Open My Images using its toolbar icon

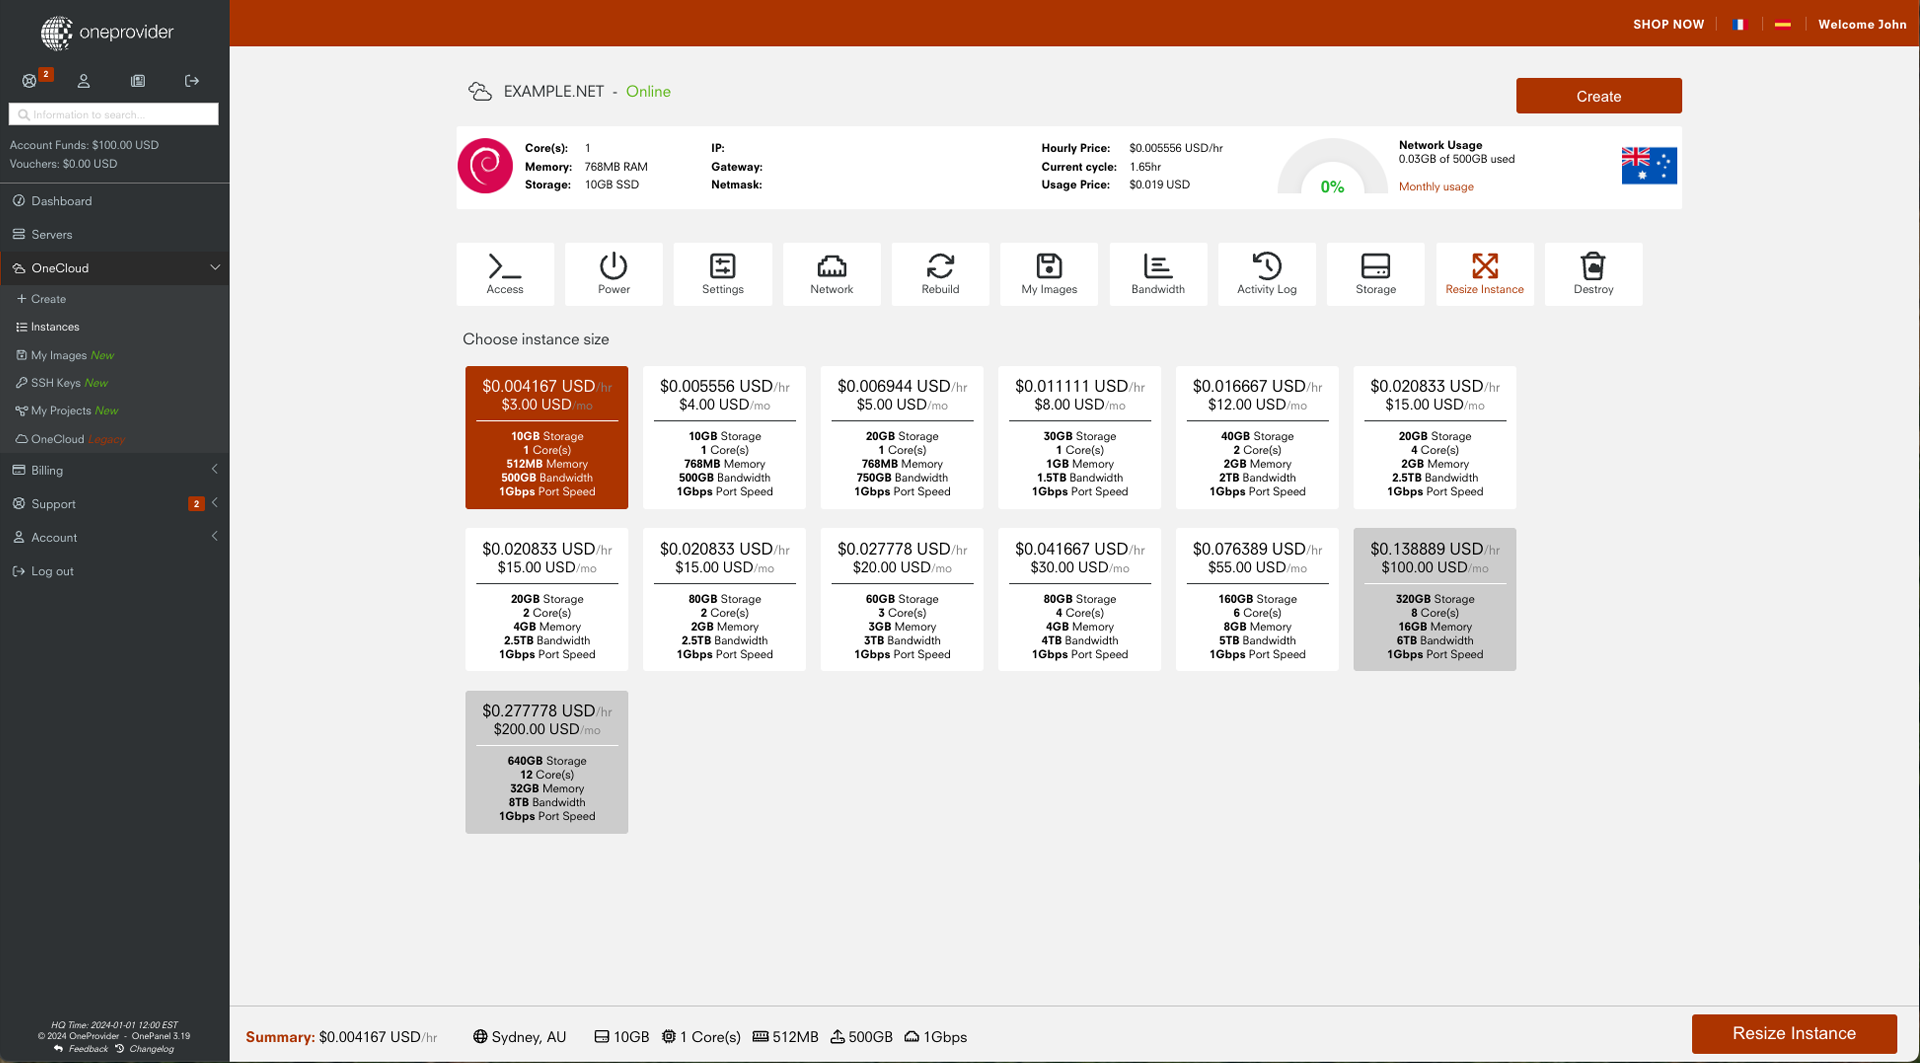coord(1048,273)
